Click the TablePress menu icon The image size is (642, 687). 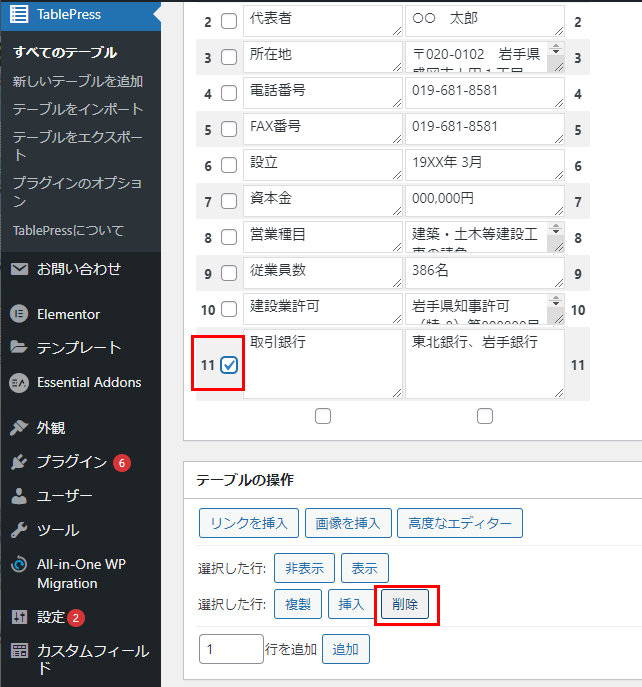(x=19, y=14)
